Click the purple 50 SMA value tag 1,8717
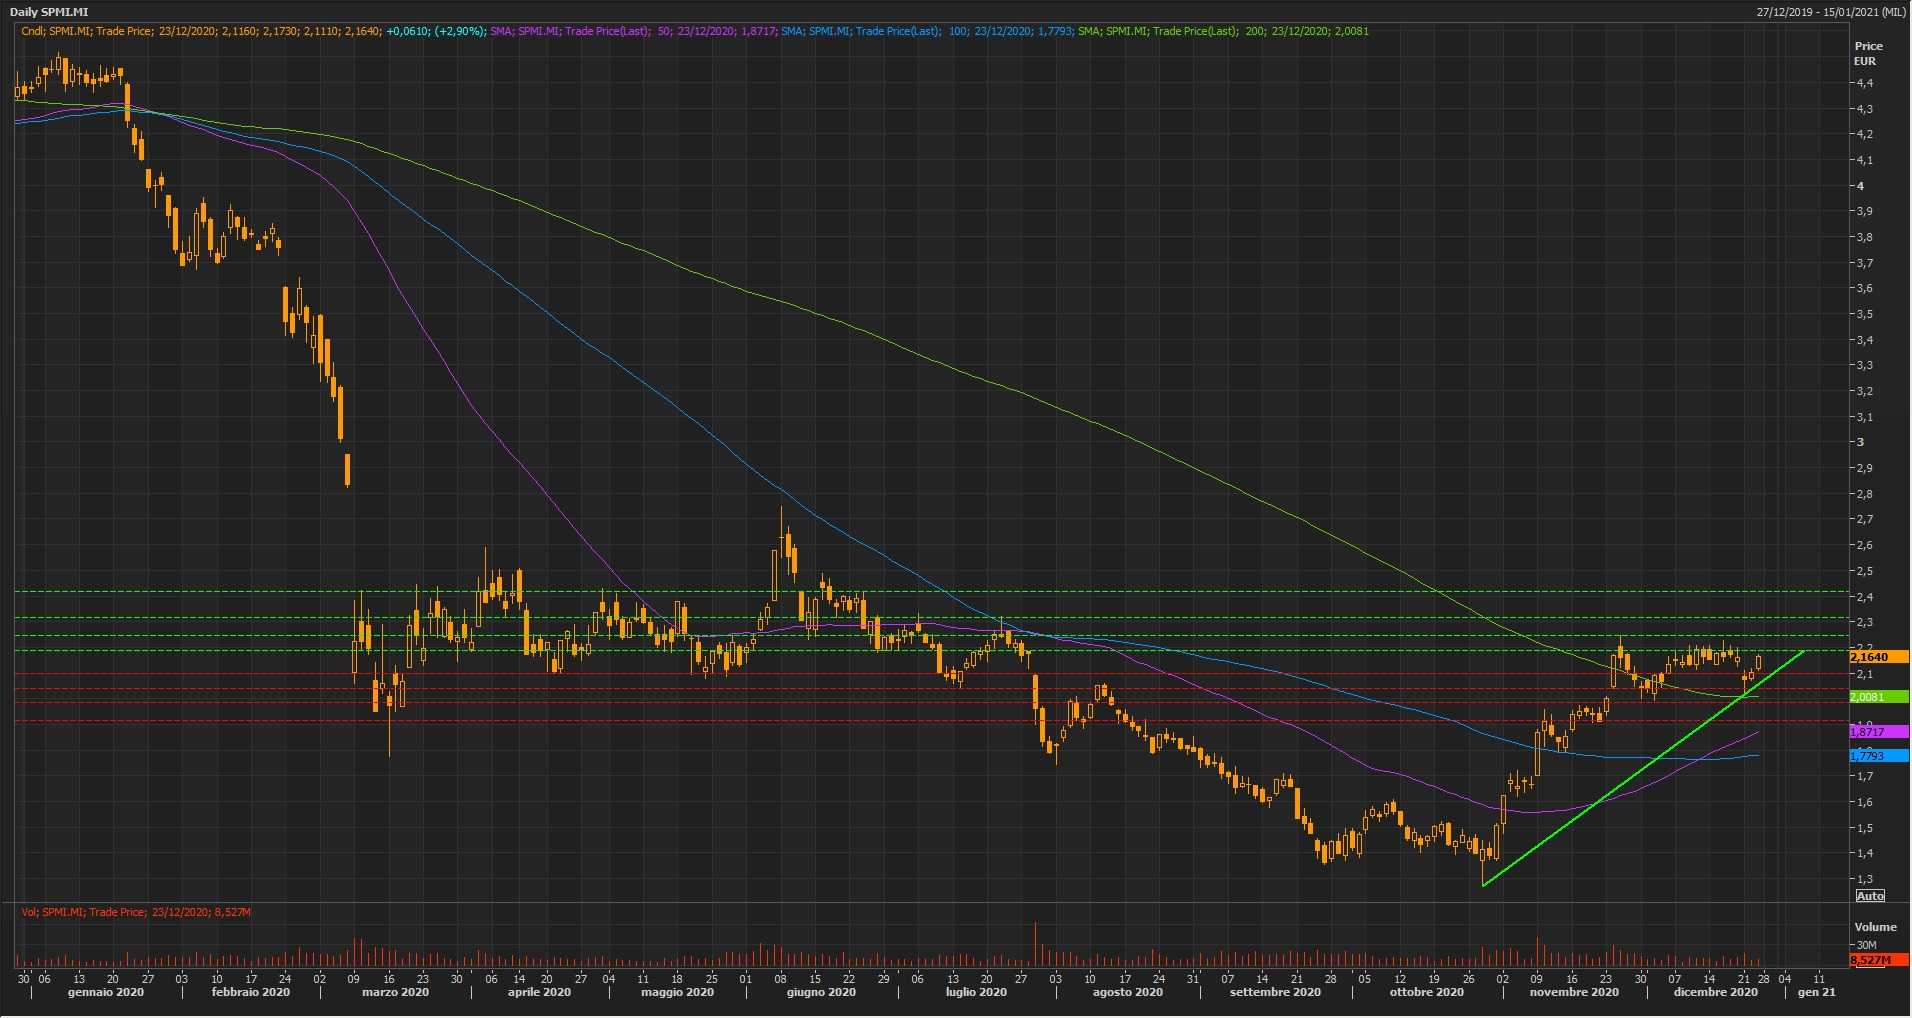Image resolution: width=1912 pixels, height=1018 pixels. [1878, 732]
